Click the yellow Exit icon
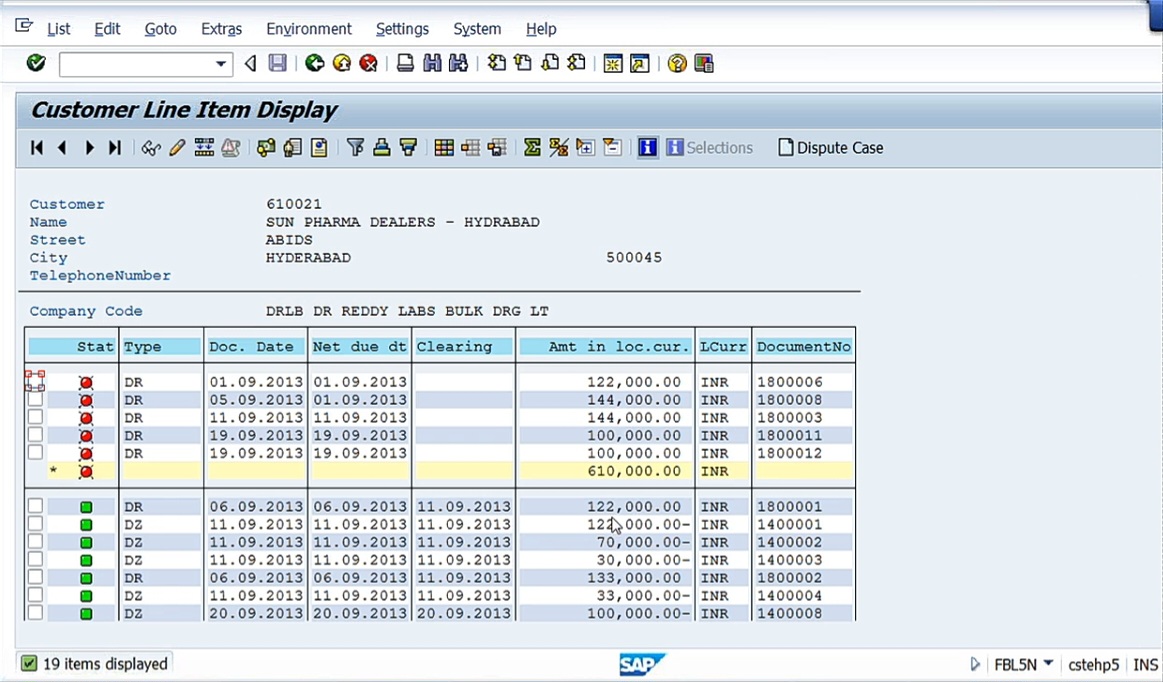The width and height of the screenshot is (1163, 682). (x=342, y=63)
